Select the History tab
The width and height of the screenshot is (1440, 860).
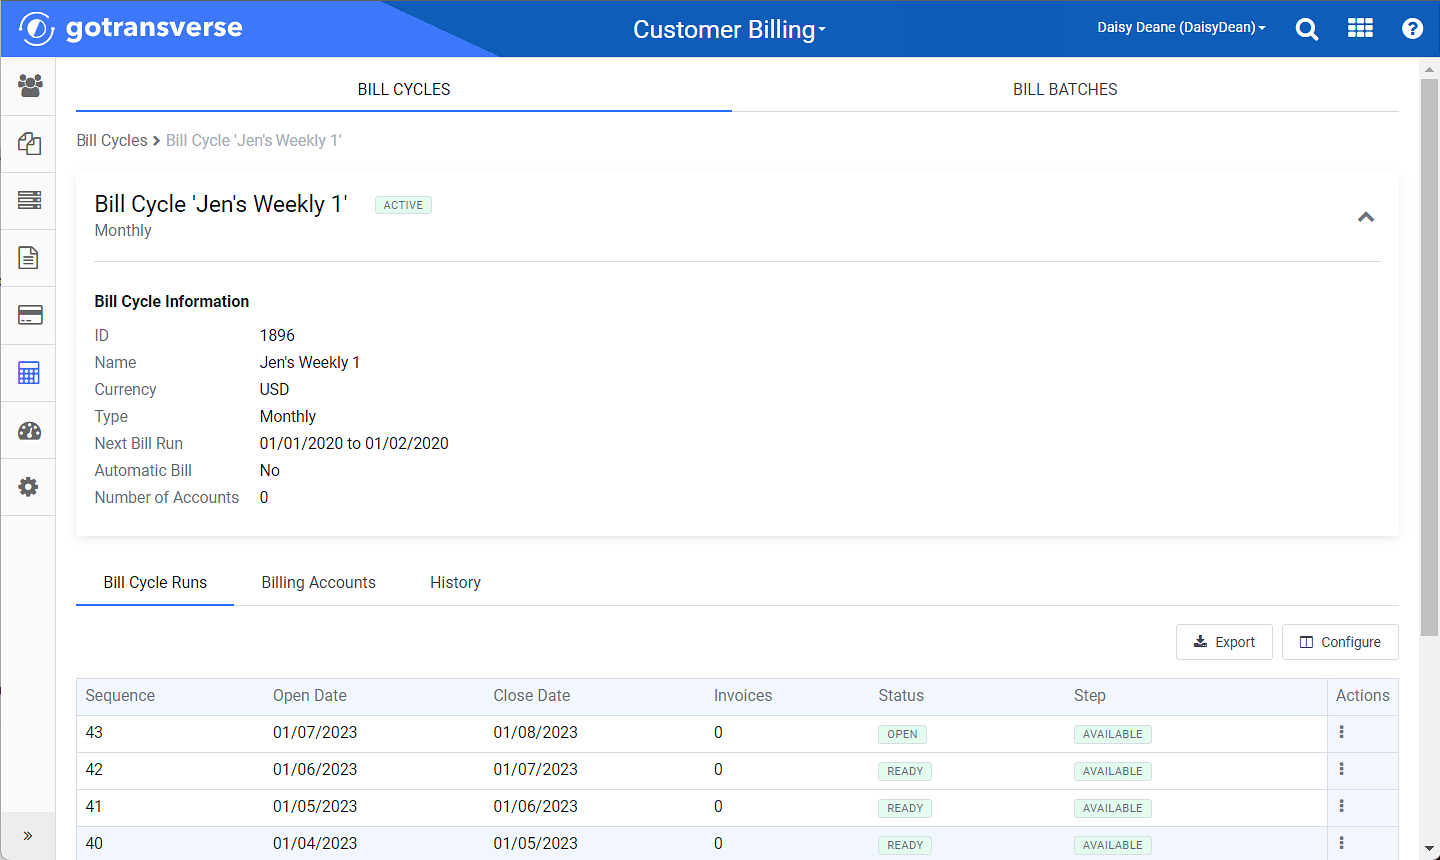tap(455, 583)
